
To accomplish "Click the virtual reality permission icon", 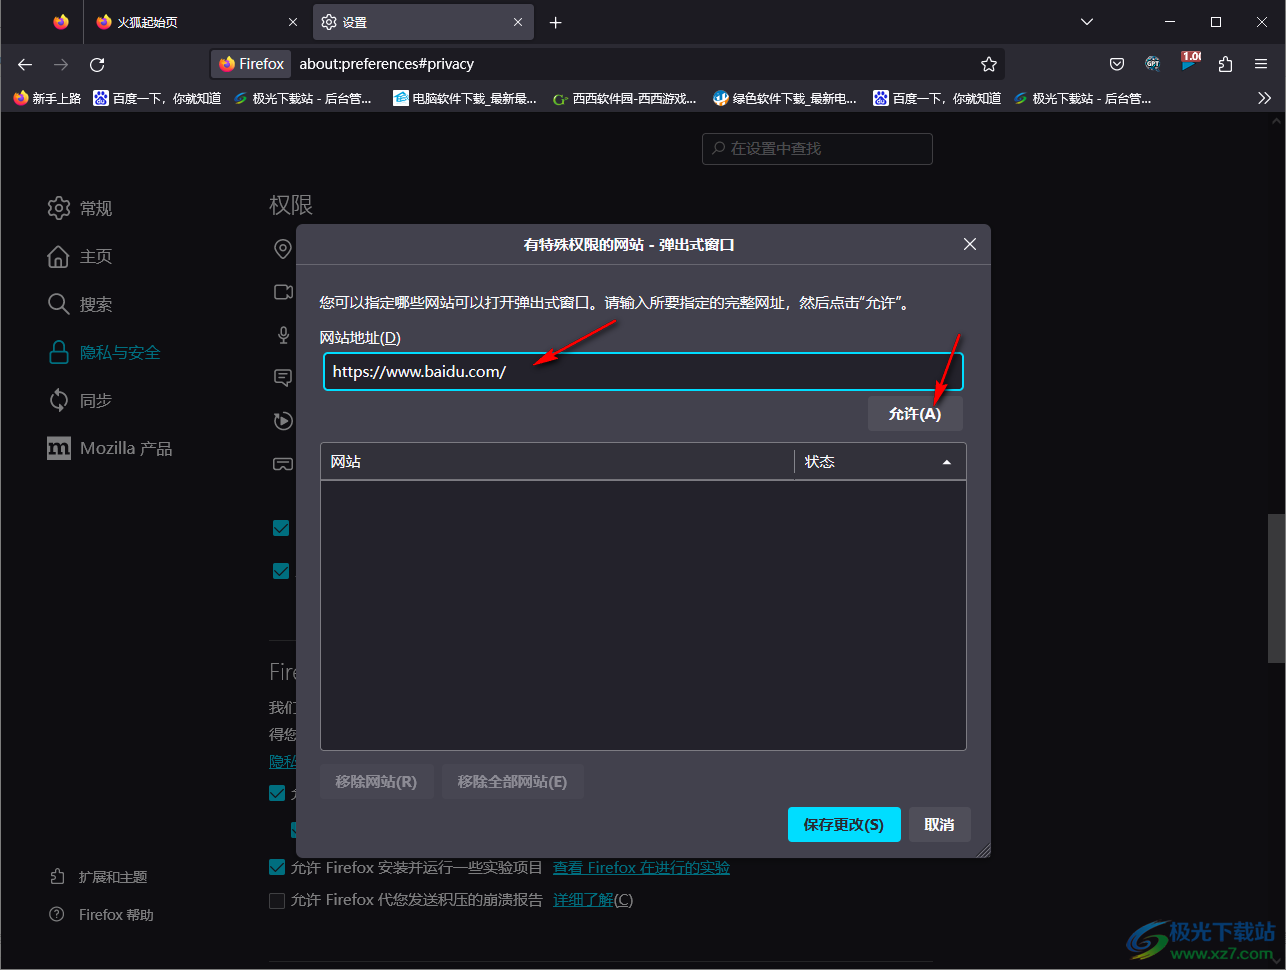I will click(283, 464).
